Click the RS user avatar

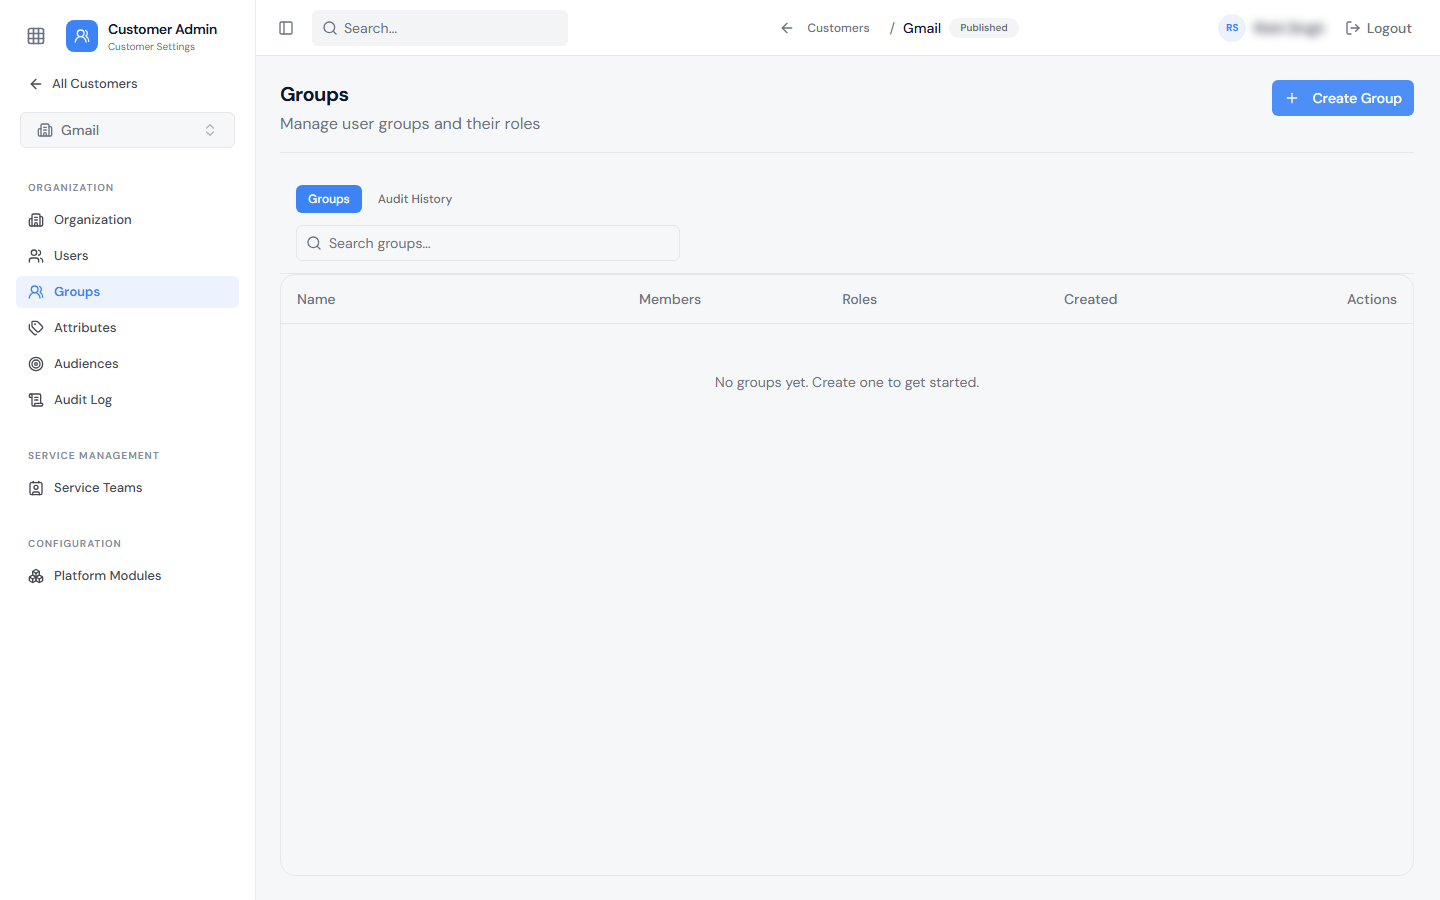tap(1232, 28)
